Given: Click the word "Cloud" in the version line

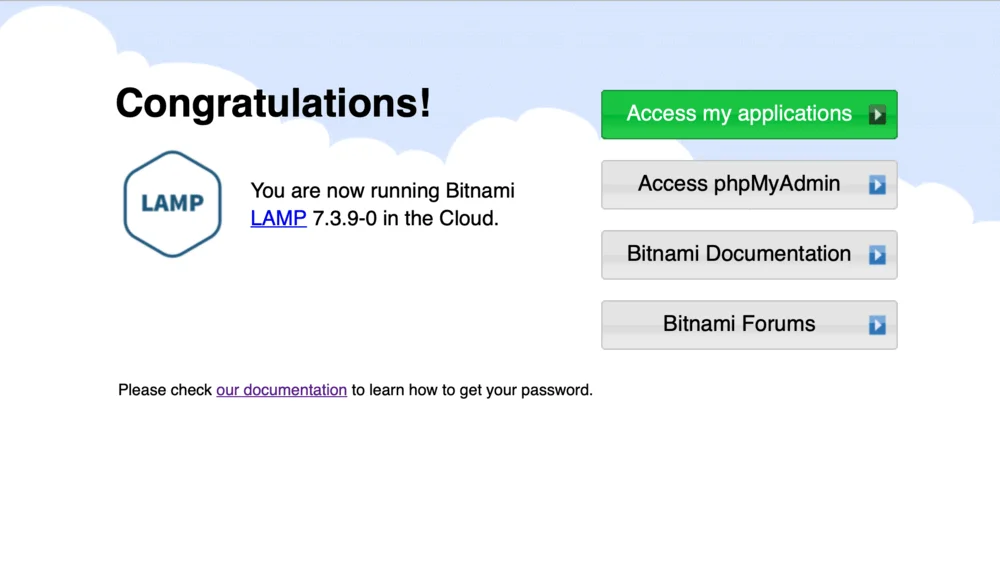Looking at the screenshot, I should point(468,218).
